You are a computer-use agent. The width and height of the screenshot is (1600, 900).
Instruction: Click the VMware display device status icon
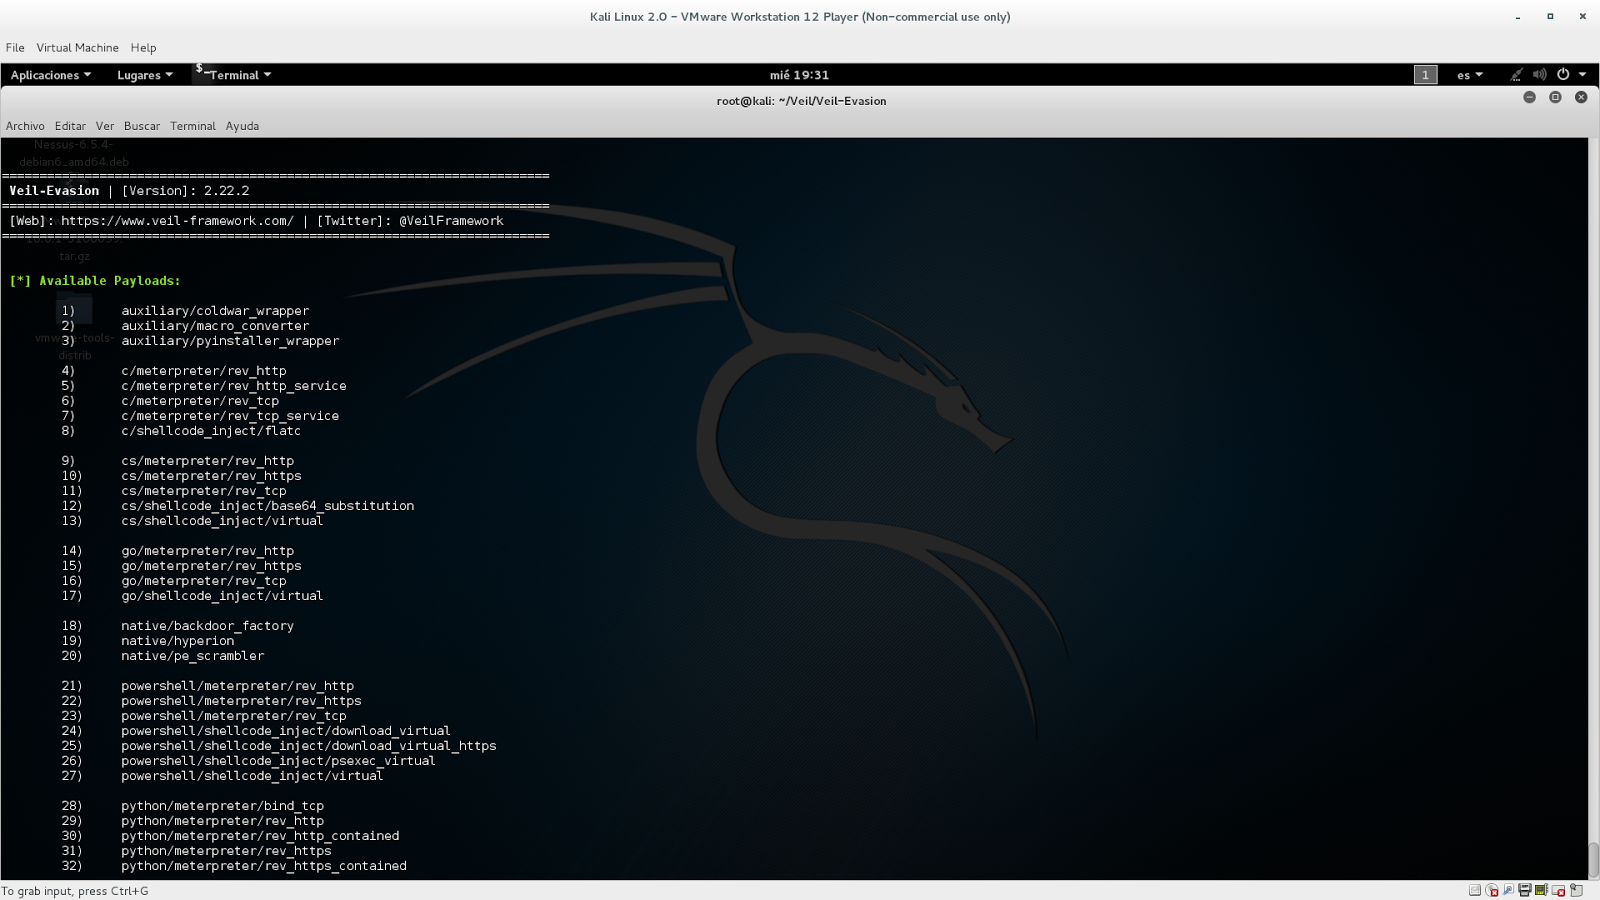pos(1558,890)
